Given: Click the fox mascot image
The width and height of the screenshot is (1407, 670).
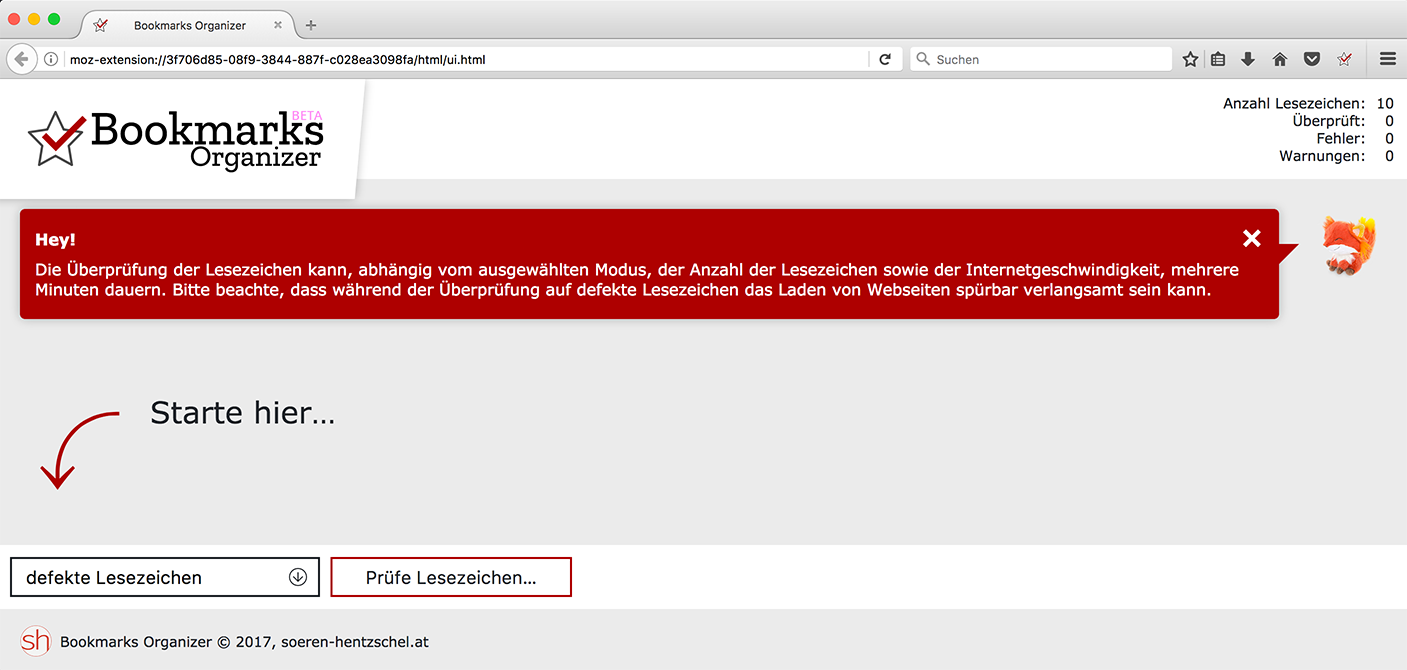Looking at the screenshot, I should point(1348,245).
